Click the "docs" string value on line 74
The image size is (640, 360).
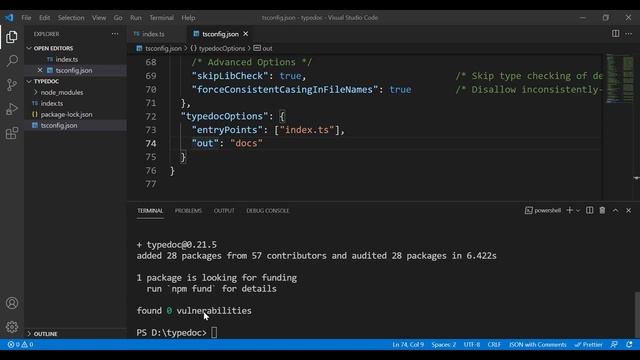(x=247, y=143)
